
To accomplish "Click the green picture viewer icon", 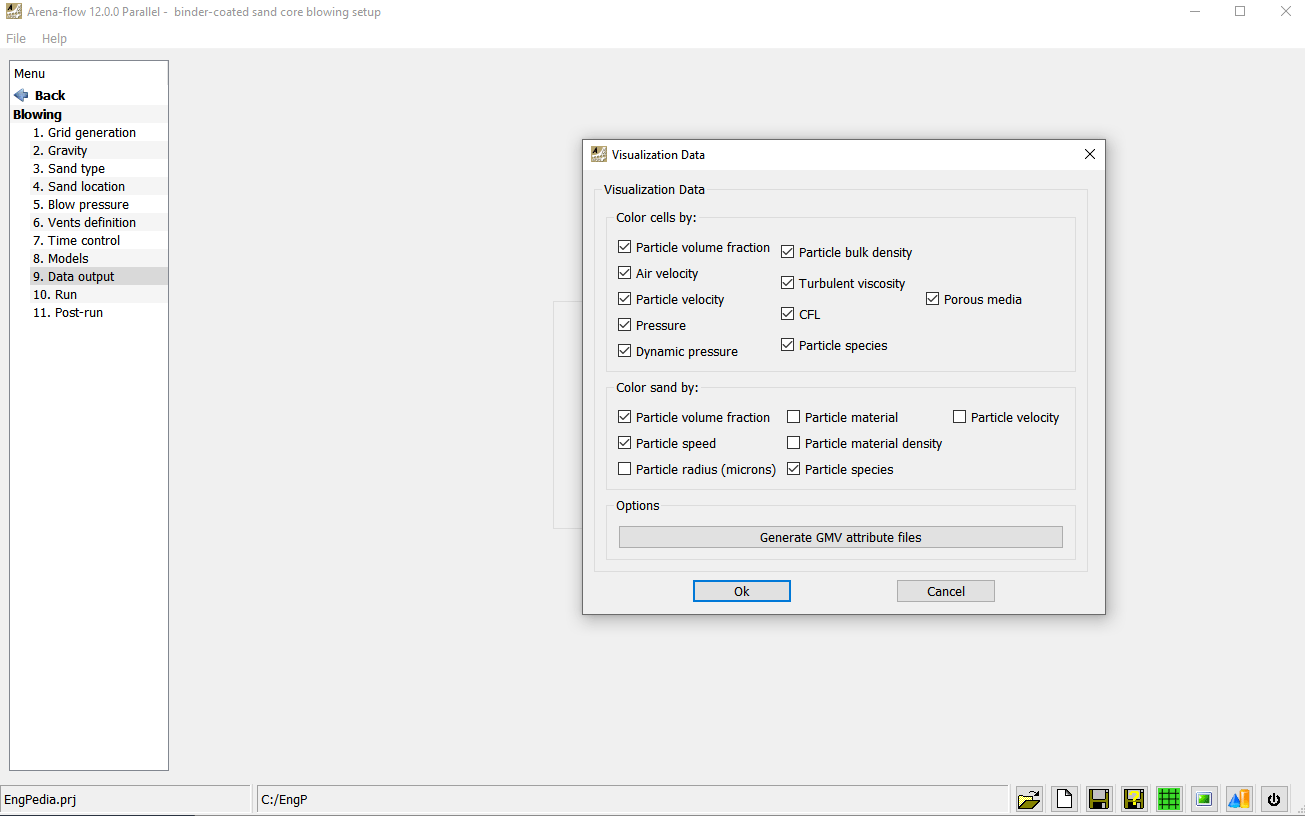I will pyautogui.click(x=1204, y=799).
